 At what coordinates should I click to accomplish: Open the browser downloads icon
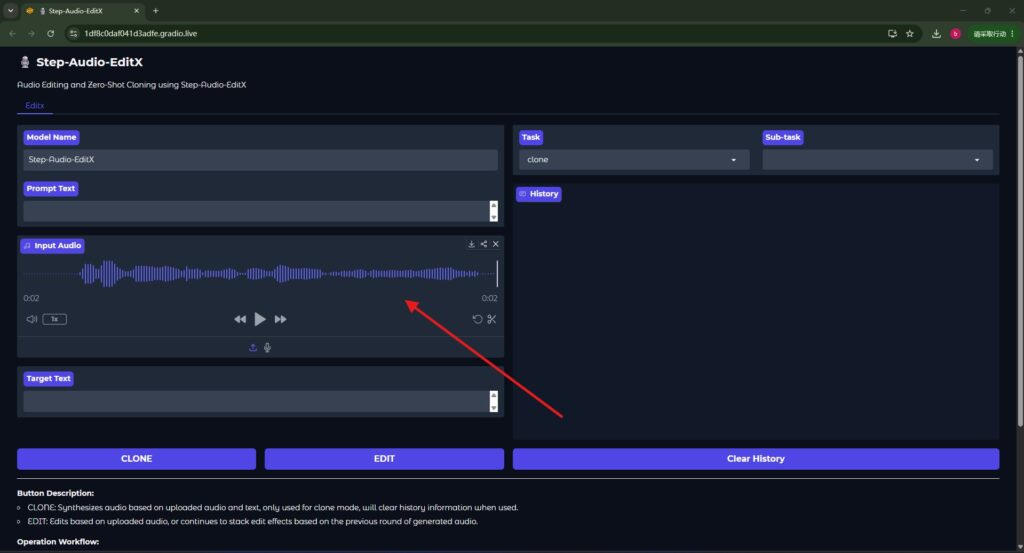(936, 33)
